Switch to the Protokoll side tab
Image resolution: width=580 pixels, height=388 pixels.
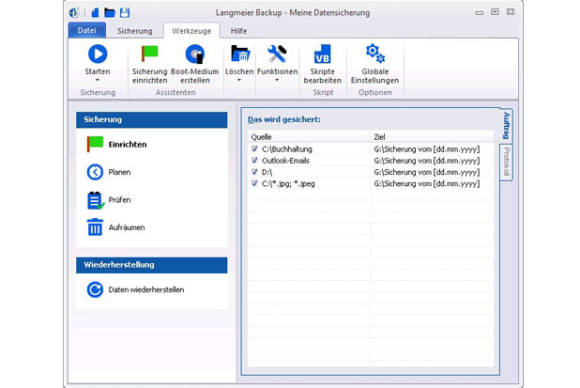(506, 162)
